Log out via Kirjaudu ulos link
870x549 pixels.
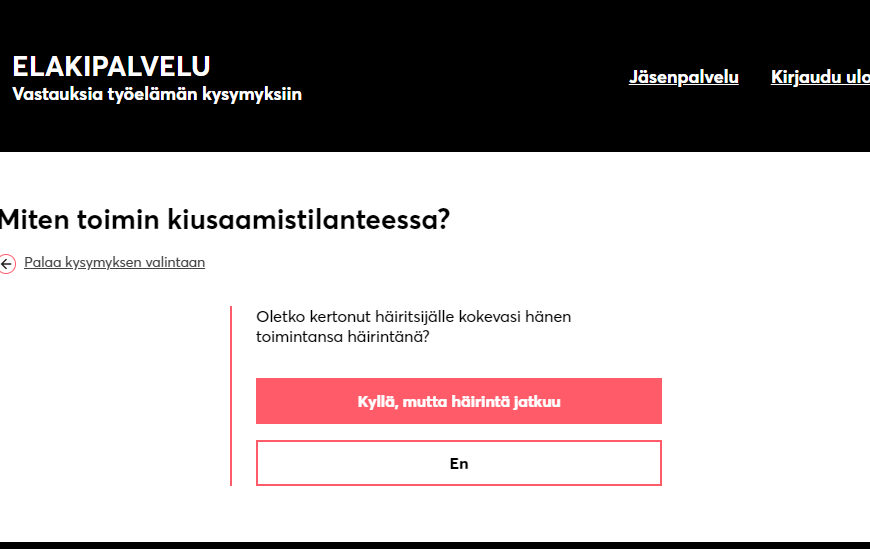[820, 77]
